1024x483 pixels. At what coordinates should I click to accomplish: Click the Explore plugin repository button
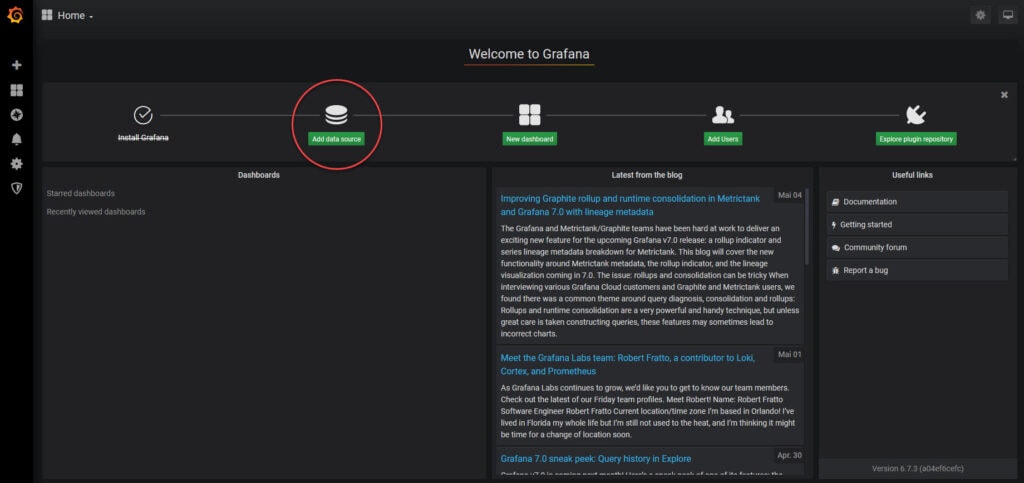tap(916, 139)
